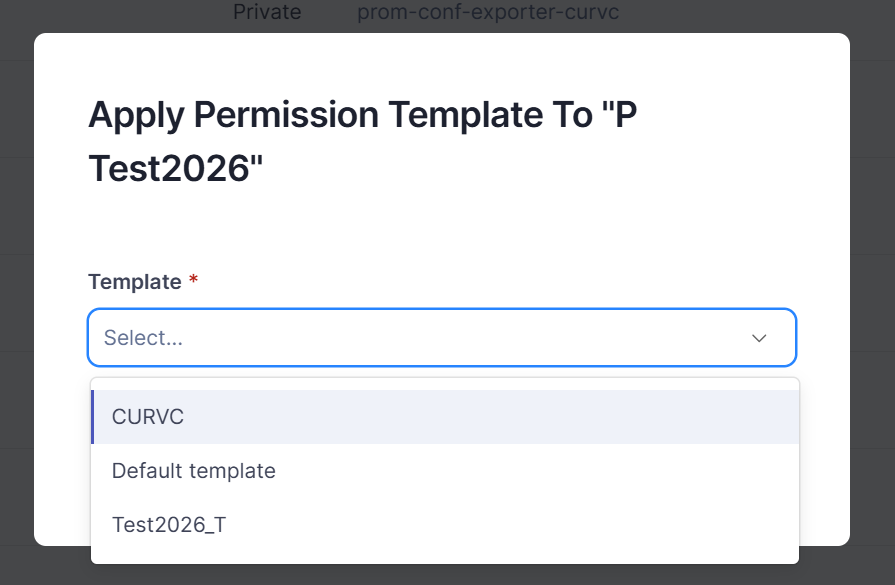
Task: Focus the Template Select... combo box
Action: [x=442, y=337]
